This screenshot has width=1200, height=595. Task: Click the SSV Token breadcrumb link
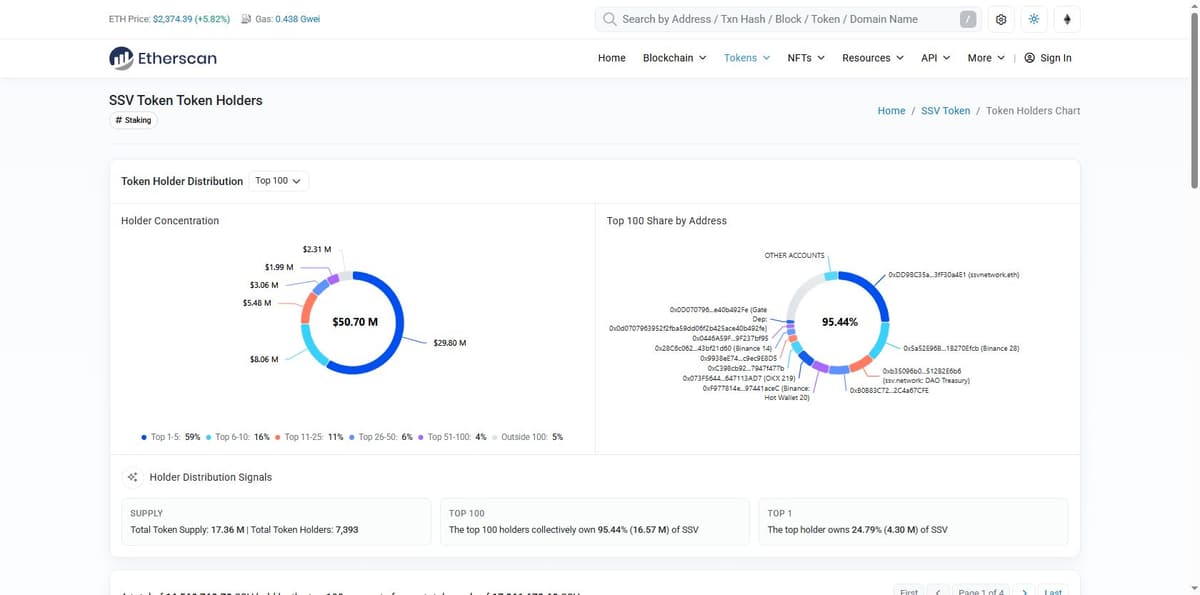click(945, 111)
